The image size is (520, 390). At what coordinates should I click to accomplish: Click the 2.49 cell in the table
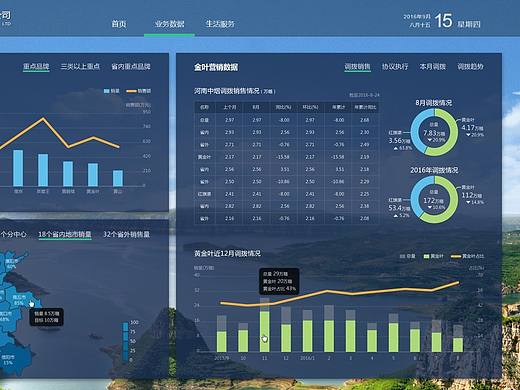[x=365, y=144]
